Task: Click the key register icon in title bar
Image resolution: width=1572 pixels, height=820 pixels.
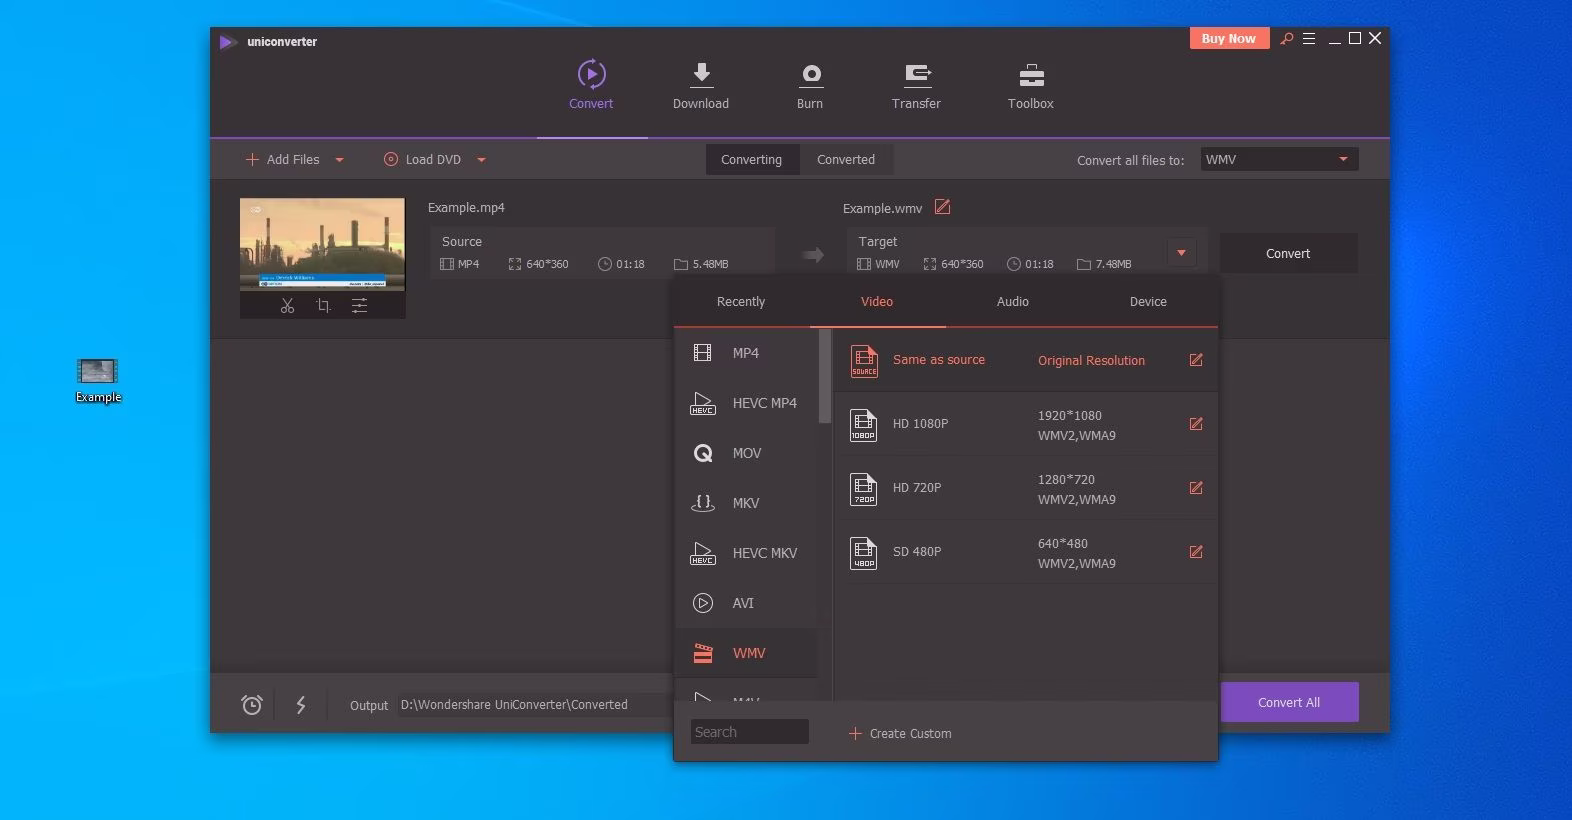Action: (x=1287, y=39)
